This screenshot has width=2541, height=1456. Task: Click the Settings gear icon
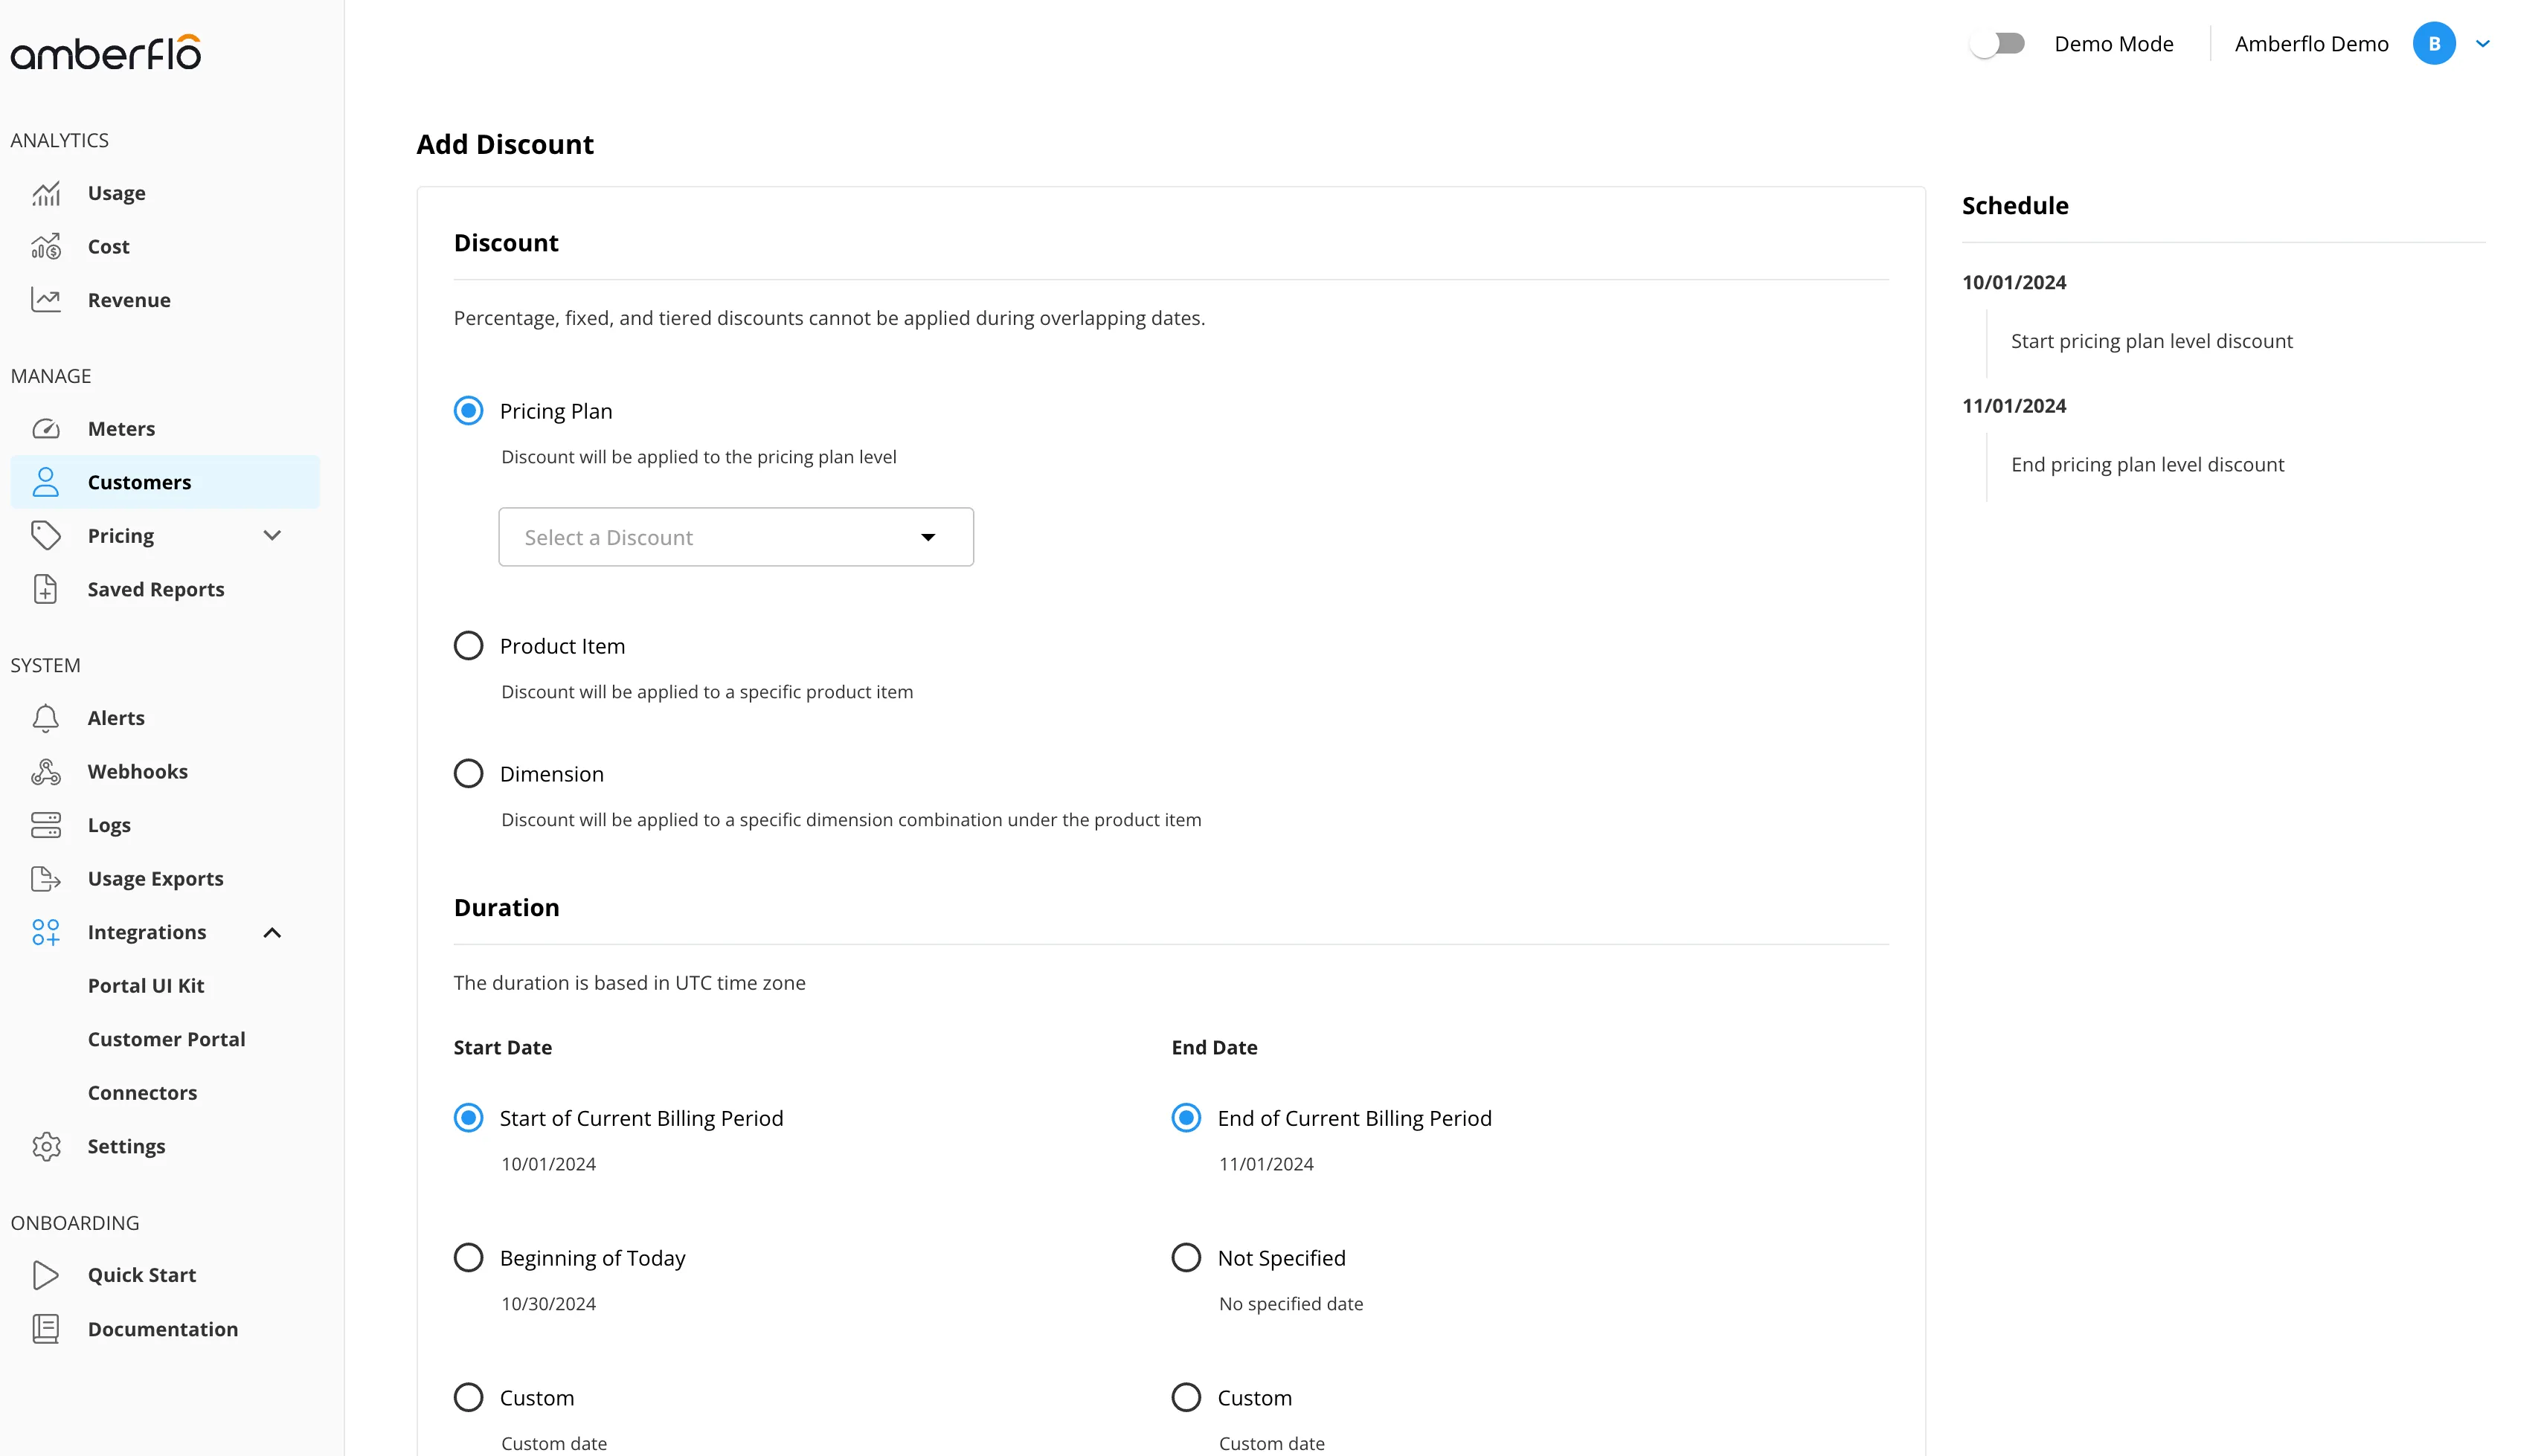(46, 1146)
